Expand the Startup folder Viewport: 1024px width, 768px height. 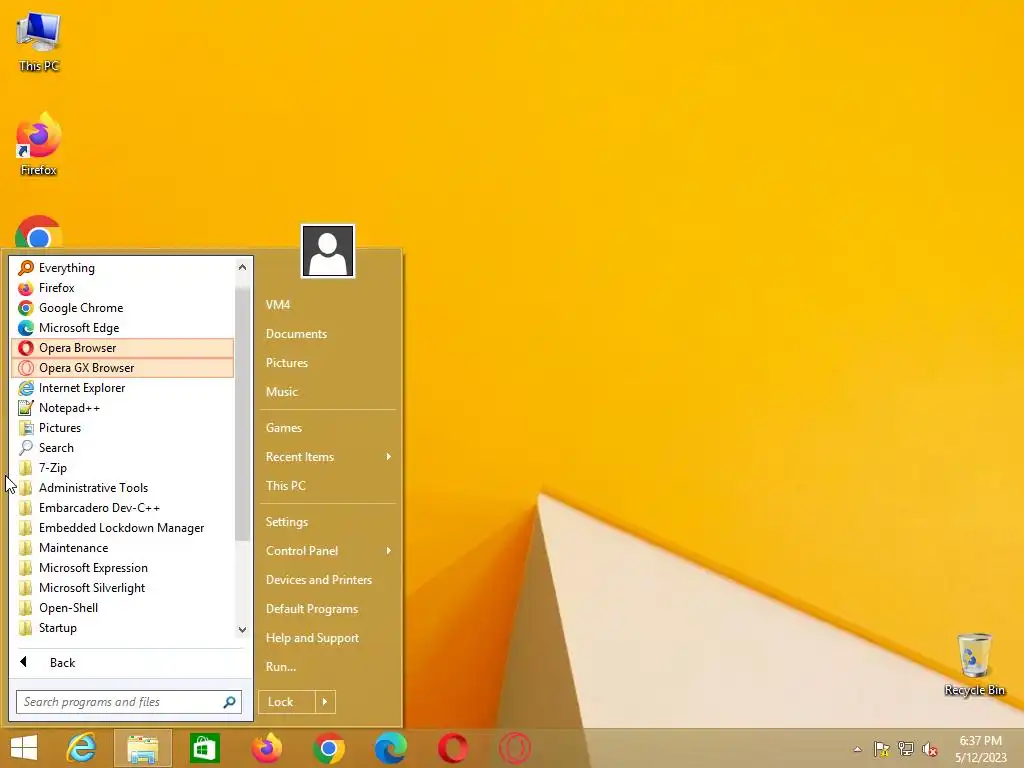point(122,628)
